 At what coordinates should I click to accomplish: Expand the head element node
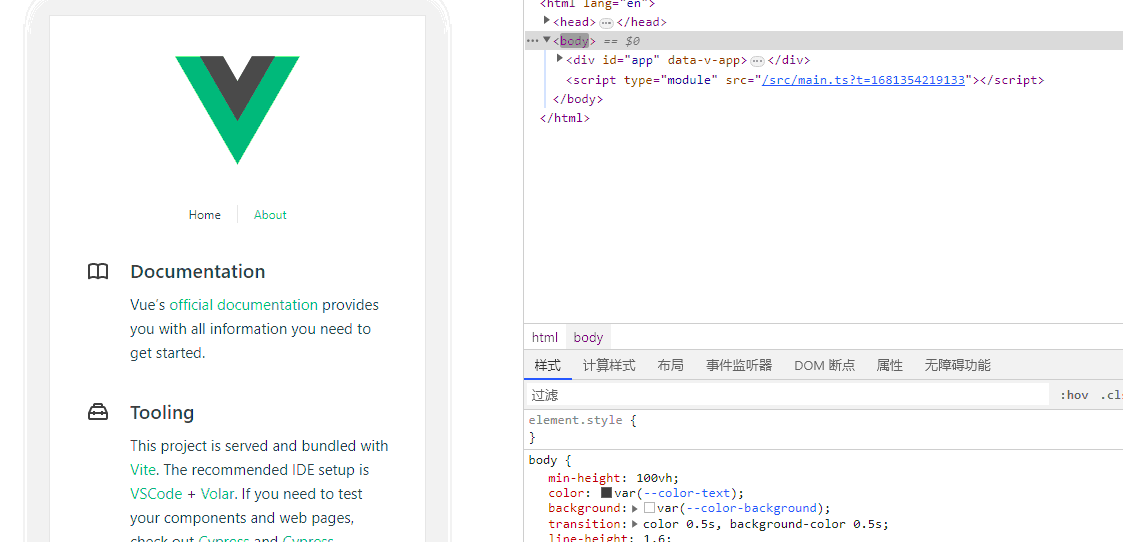click(x=547, y=21)
